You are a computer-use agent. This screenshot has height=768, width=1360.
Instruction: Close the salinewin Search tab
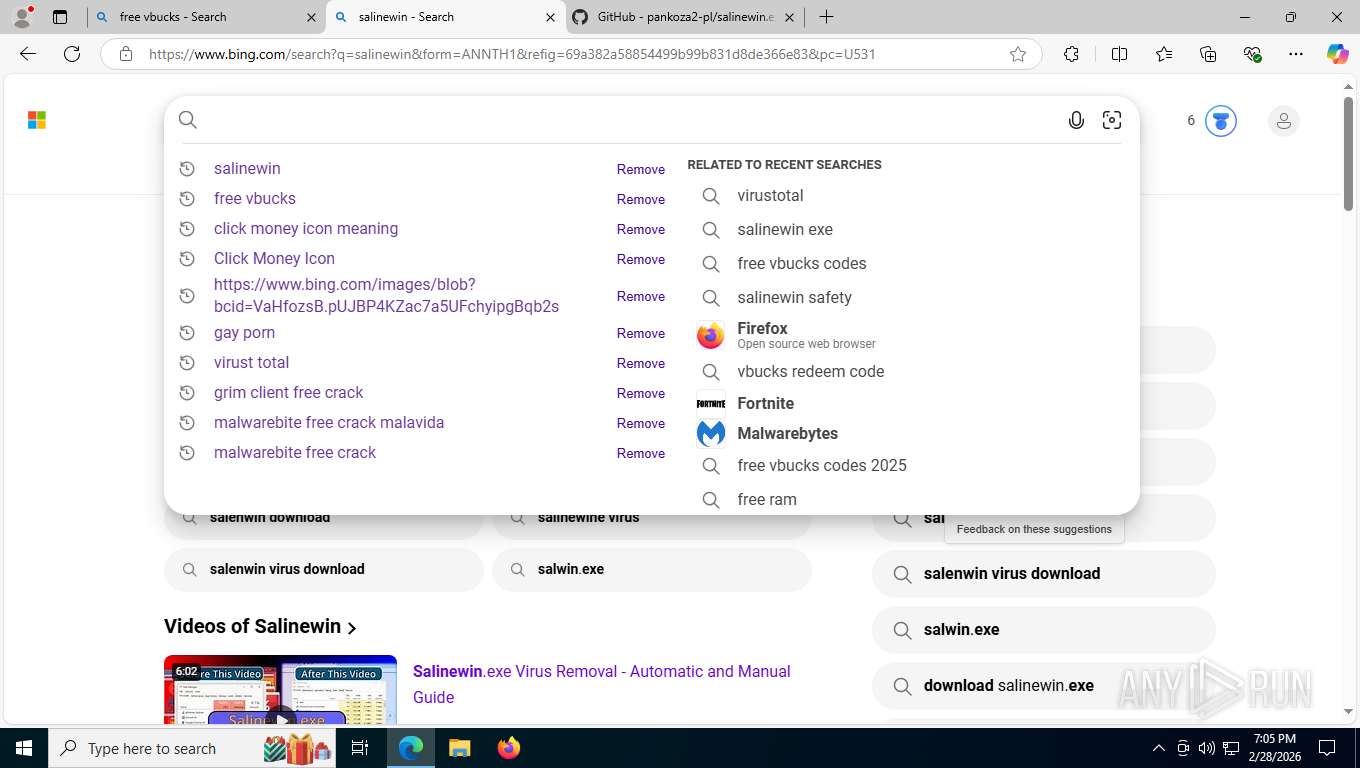(550, 17)
